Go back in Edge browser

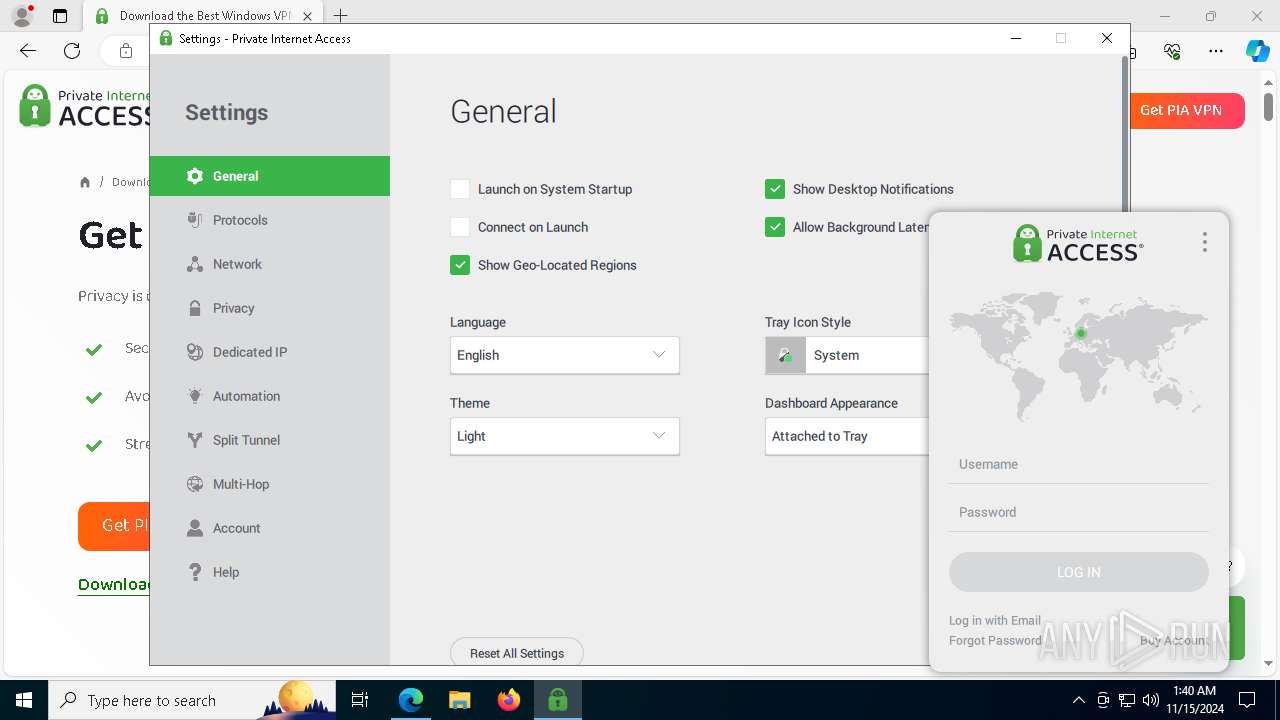(x=28, y=51)
